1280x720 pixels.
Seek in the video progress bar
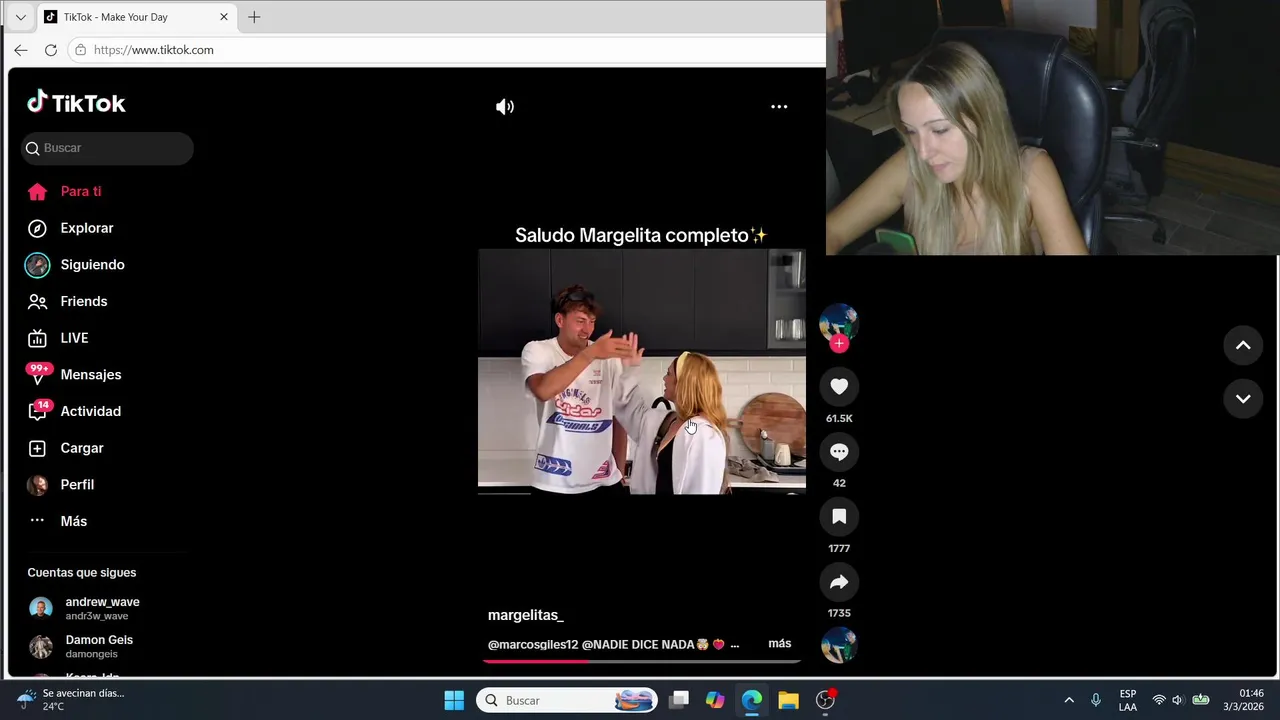click(642, 660)
